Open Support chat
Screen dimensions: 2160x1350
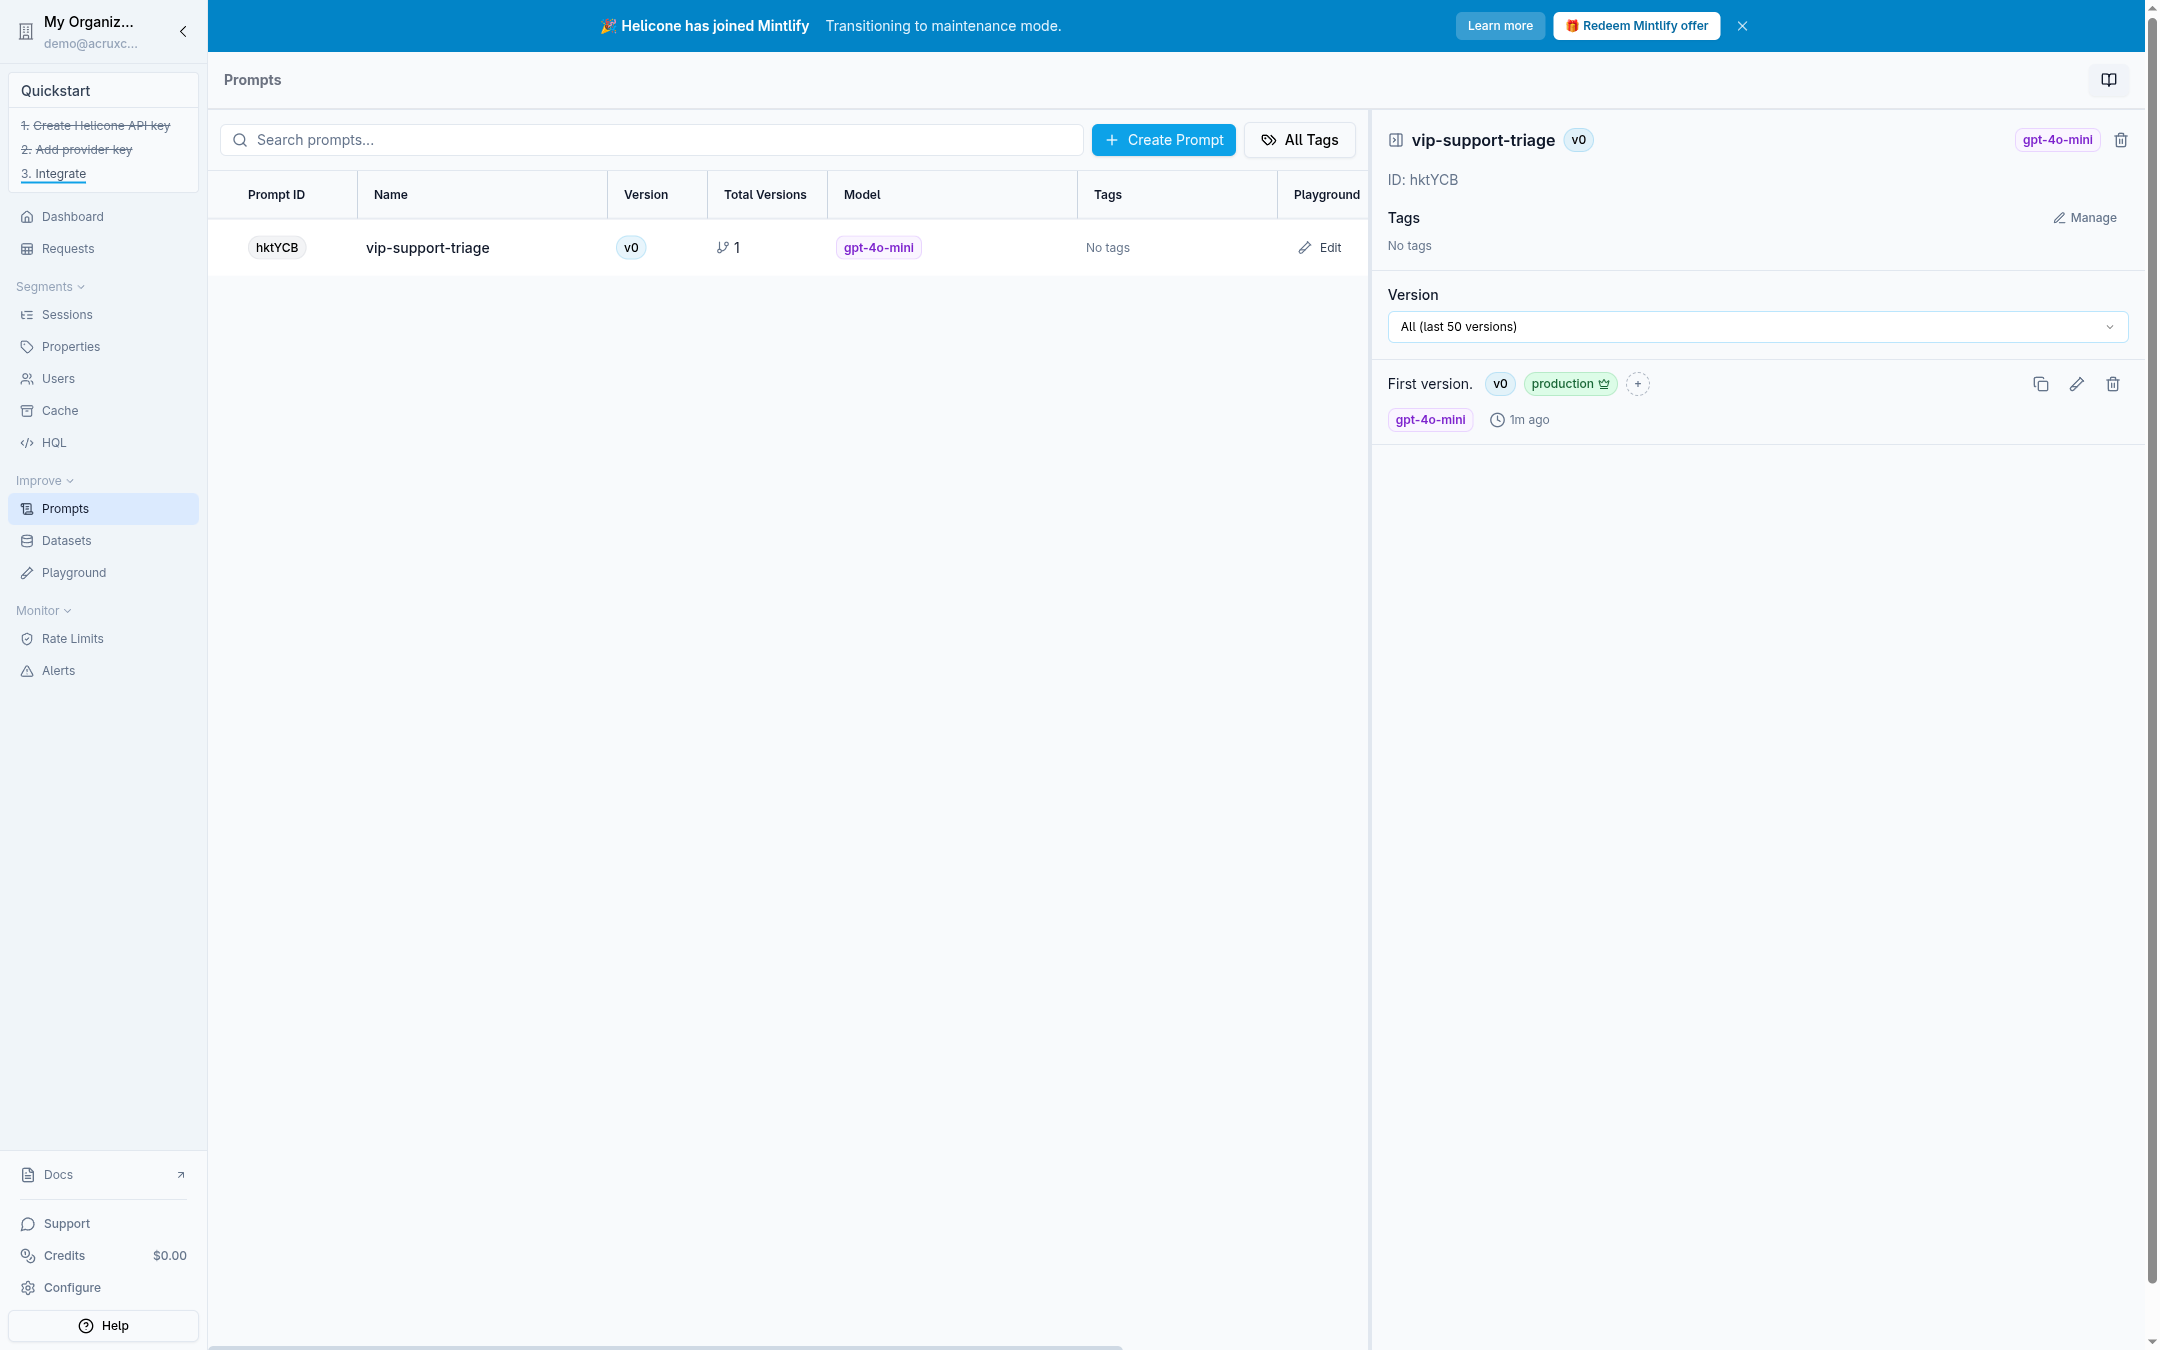click(x=103, y=1224)
